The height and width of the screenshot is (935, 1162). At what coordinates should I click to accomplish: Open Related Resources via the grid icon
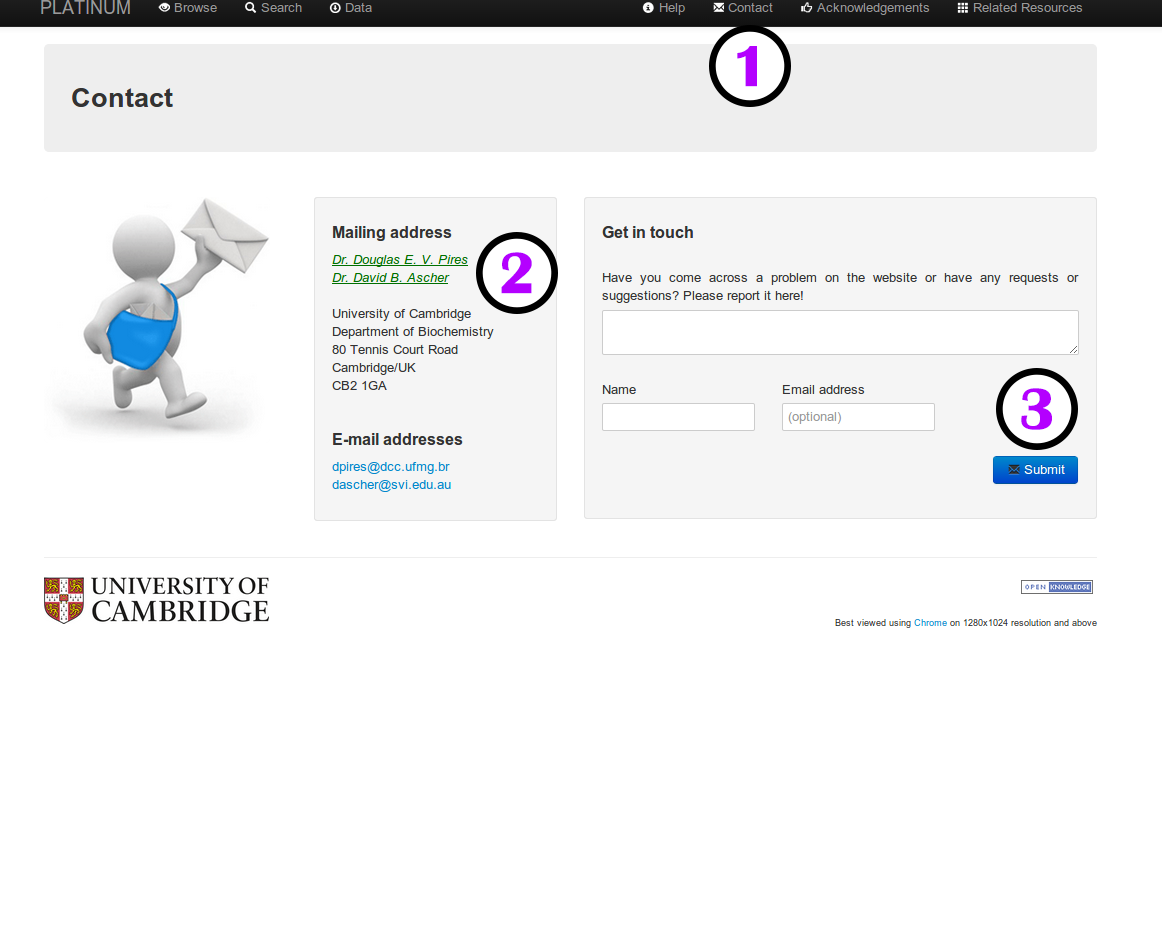(963, 8)
